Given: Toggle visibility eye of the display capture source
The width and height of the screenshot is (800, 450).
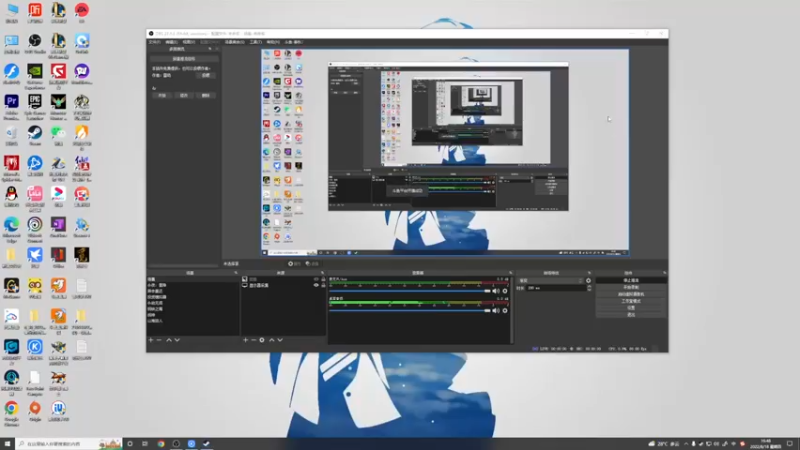Looking at the screenshot, I should 316,285.
